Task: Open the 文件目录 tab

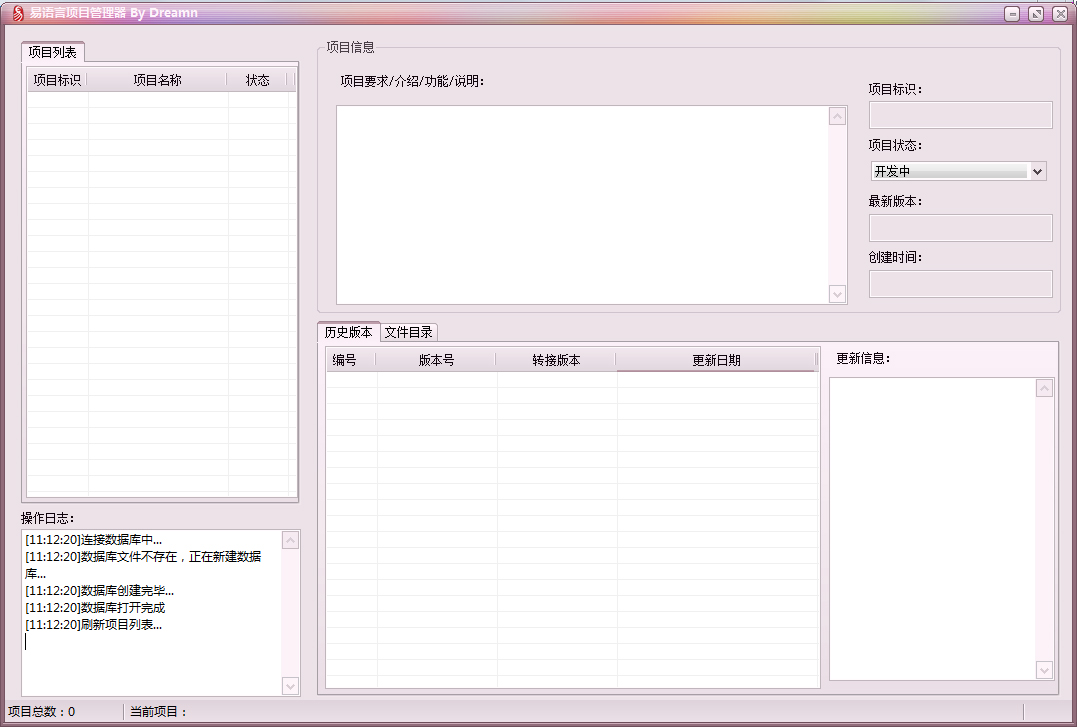Action: tap(409, 333)
